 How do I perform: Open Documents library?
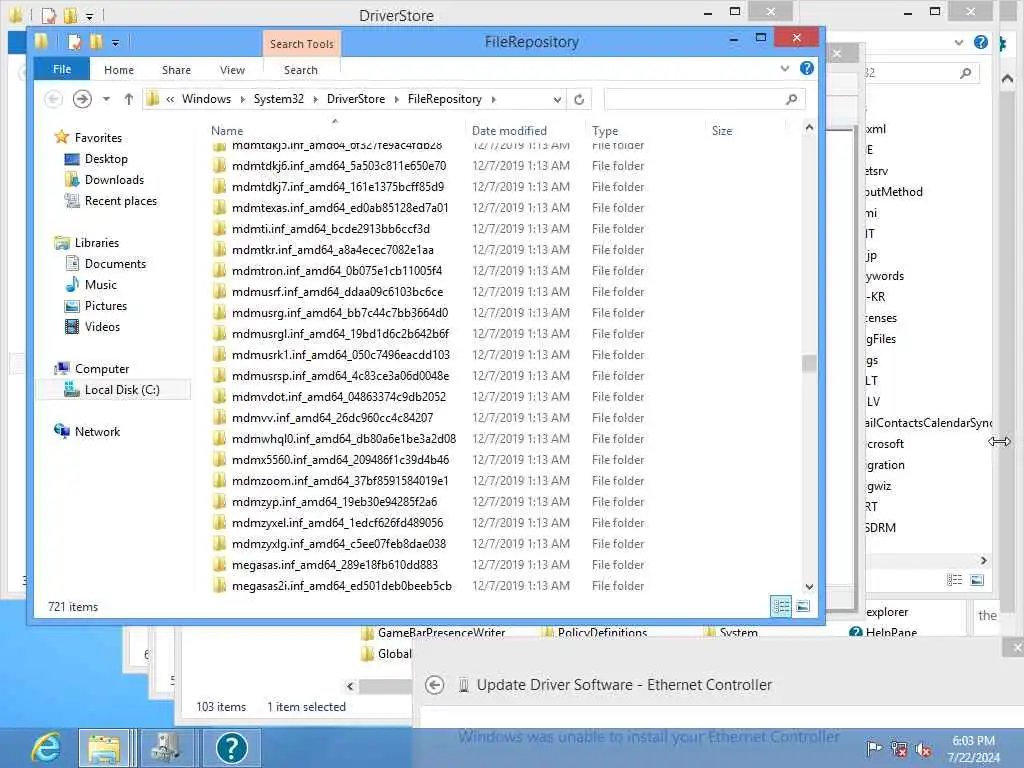[x=115, y=263]
